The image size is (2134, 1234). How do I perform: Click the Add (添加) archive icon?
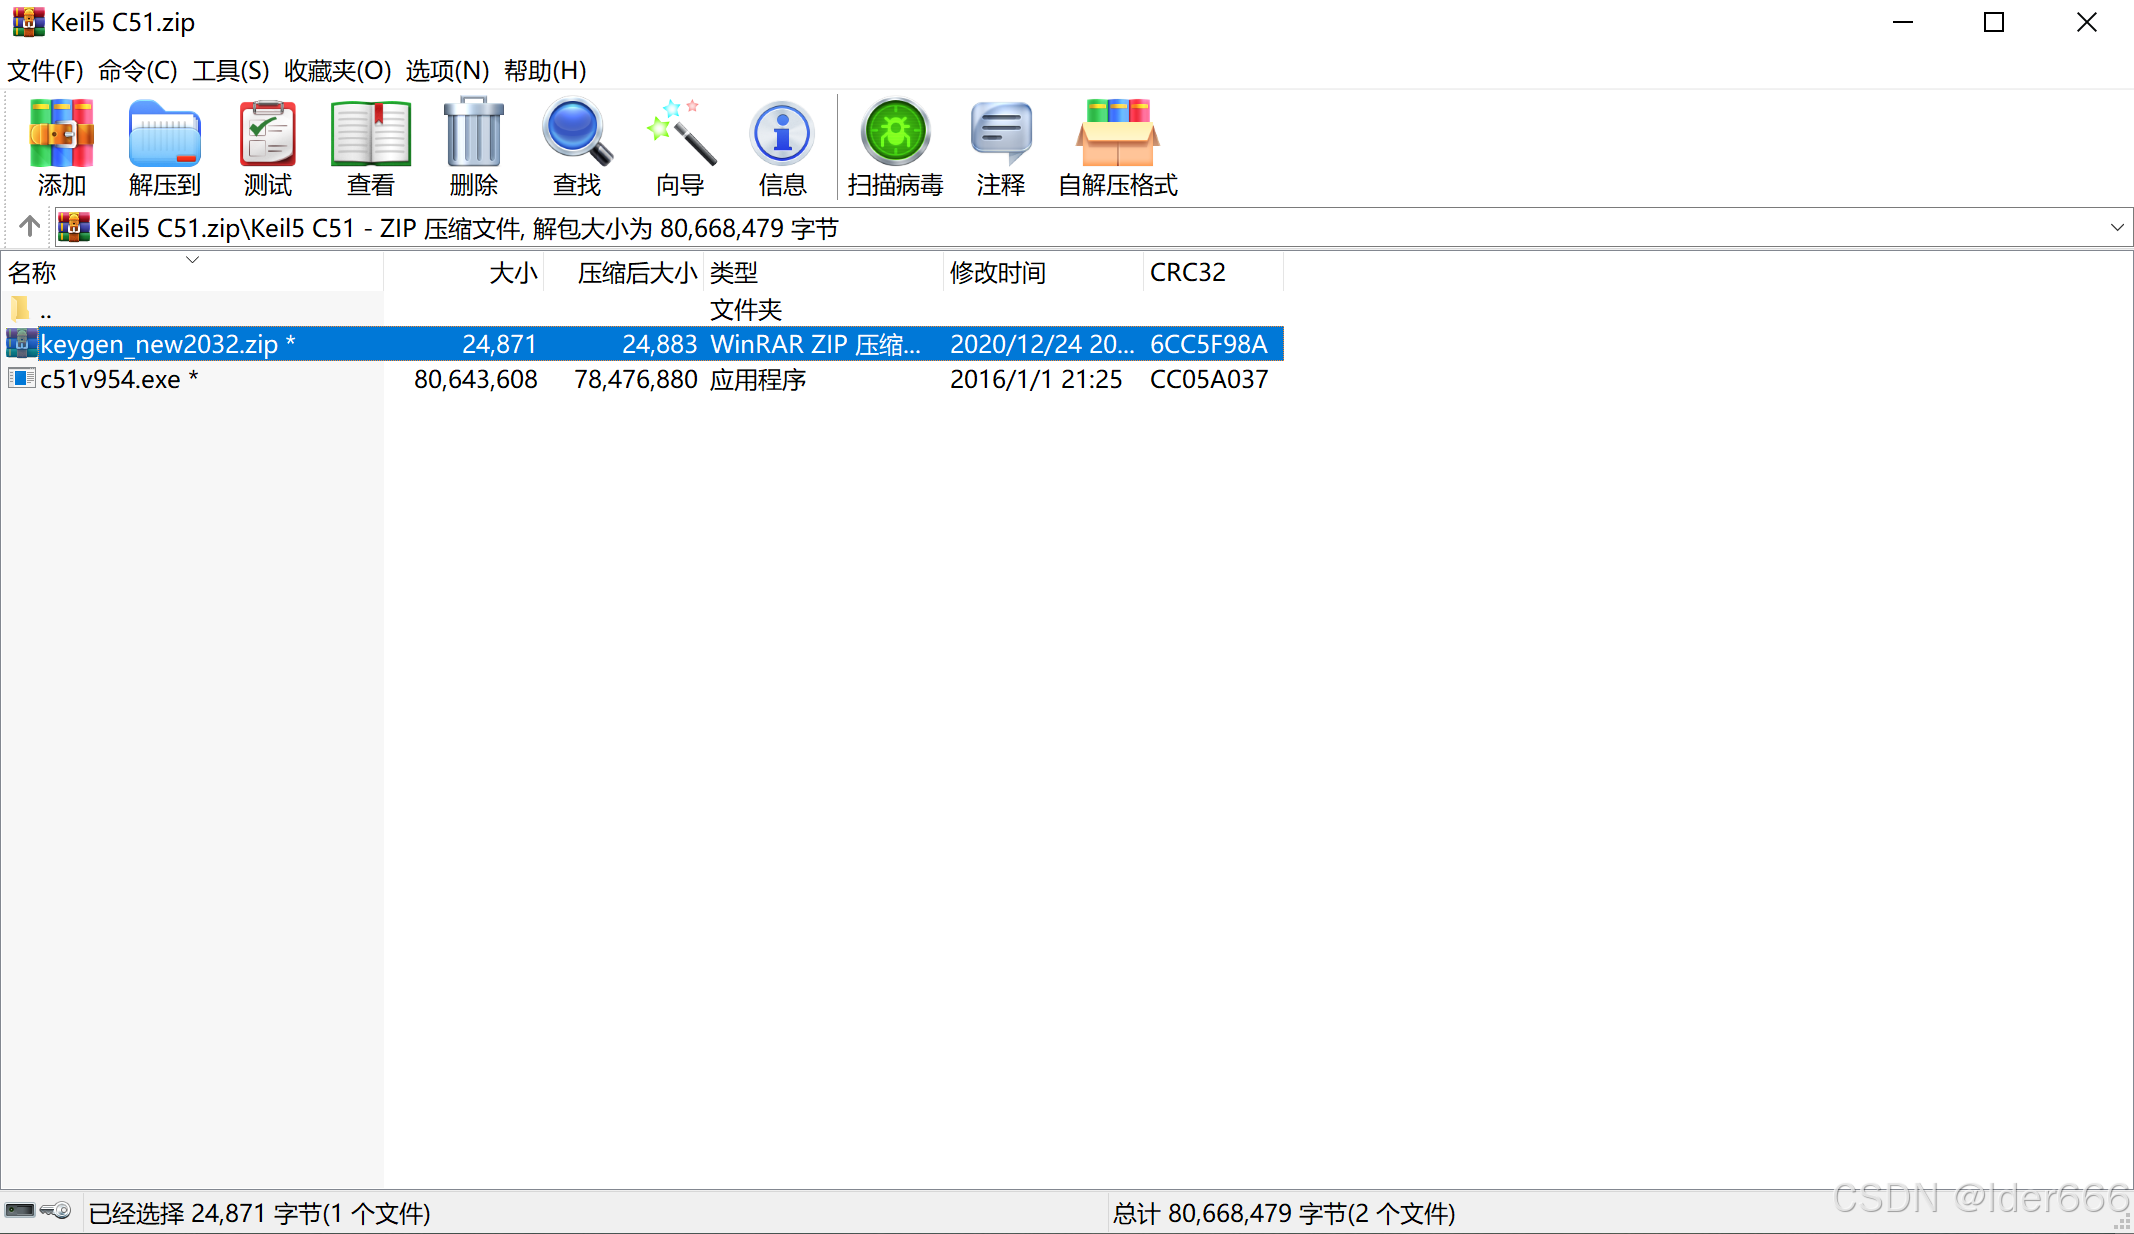coord(61,146)
